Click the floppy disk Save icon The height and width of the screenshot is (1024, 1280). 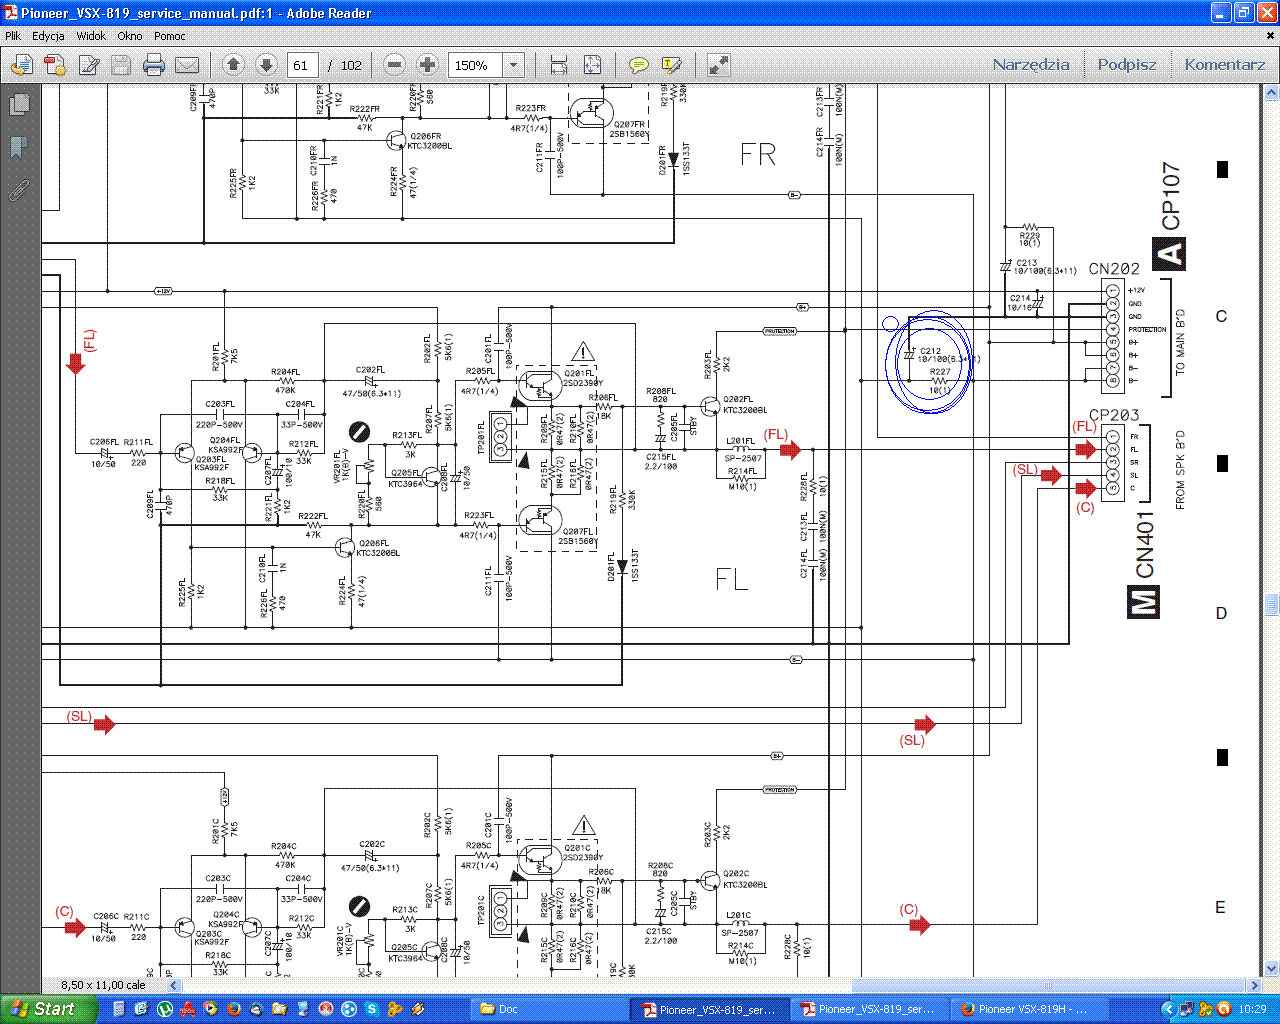point(121,65)
